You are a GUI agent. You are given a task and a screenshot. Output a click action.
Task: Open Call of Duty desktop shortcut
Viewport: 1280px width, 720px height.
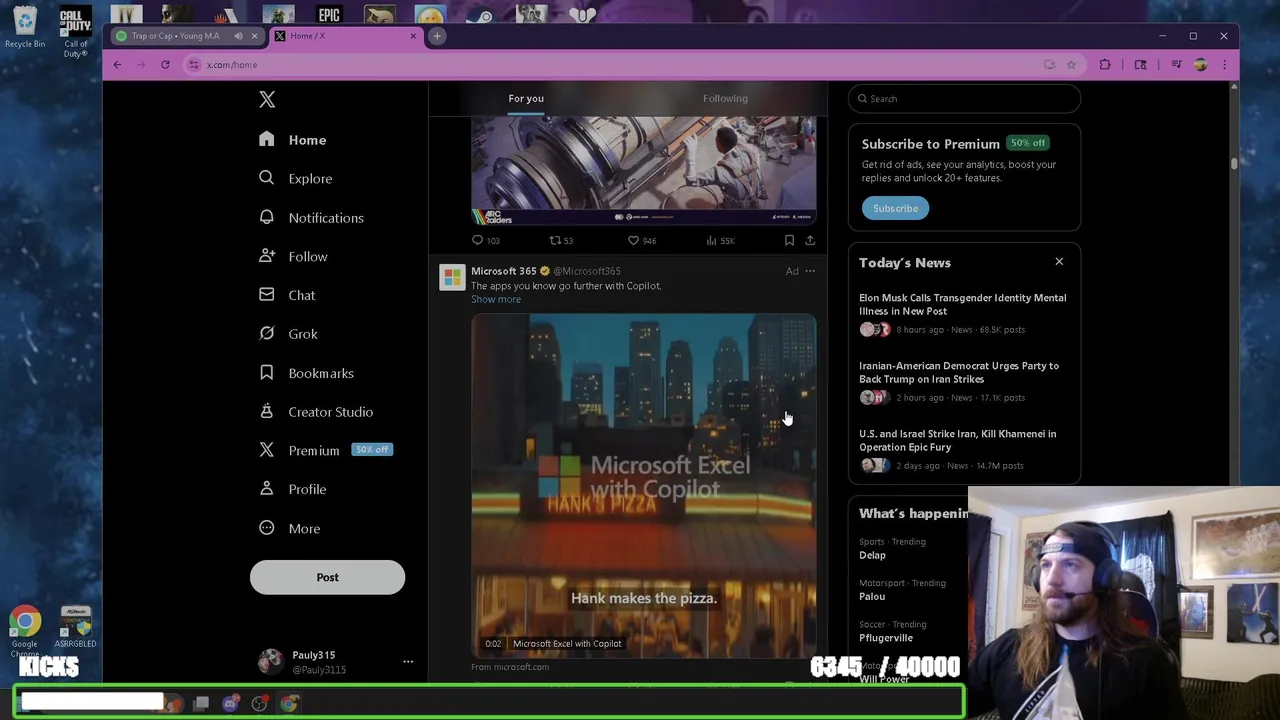tap(76, 32)
